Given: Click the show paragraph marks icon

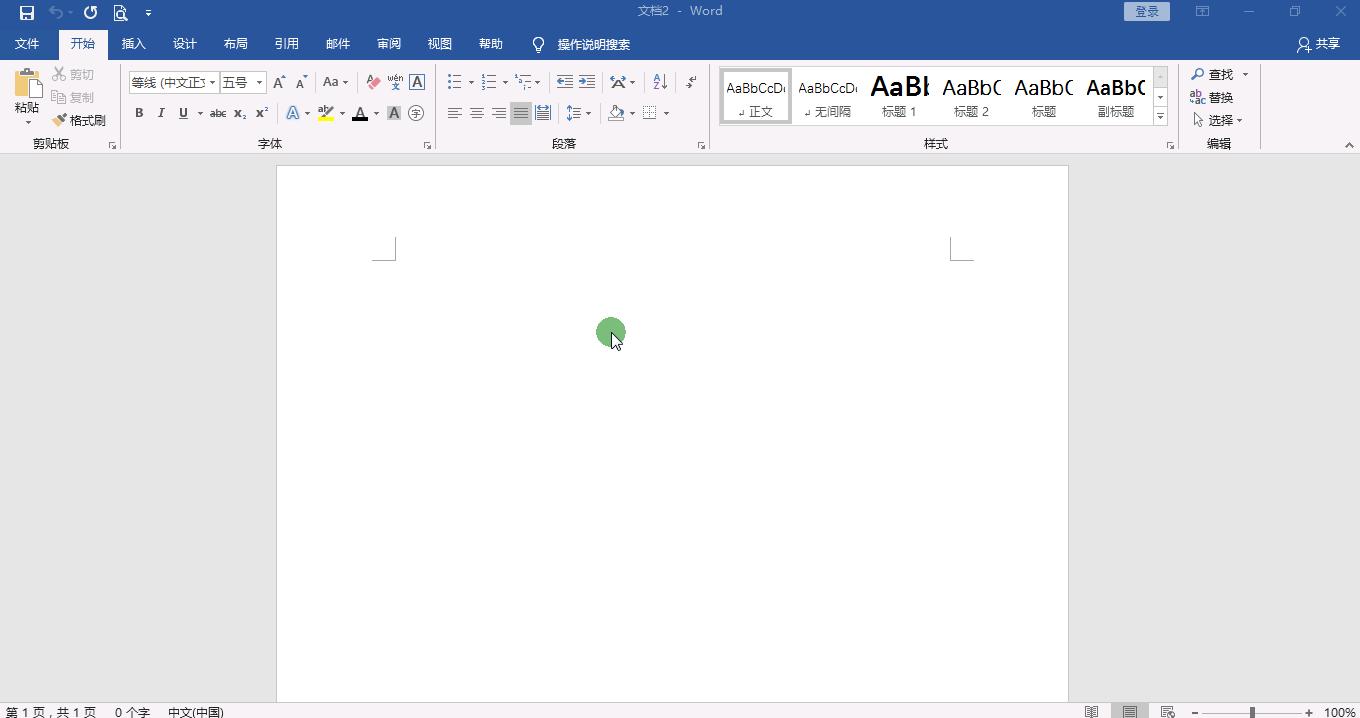Looking at the screenshot, I should (691, 82).
